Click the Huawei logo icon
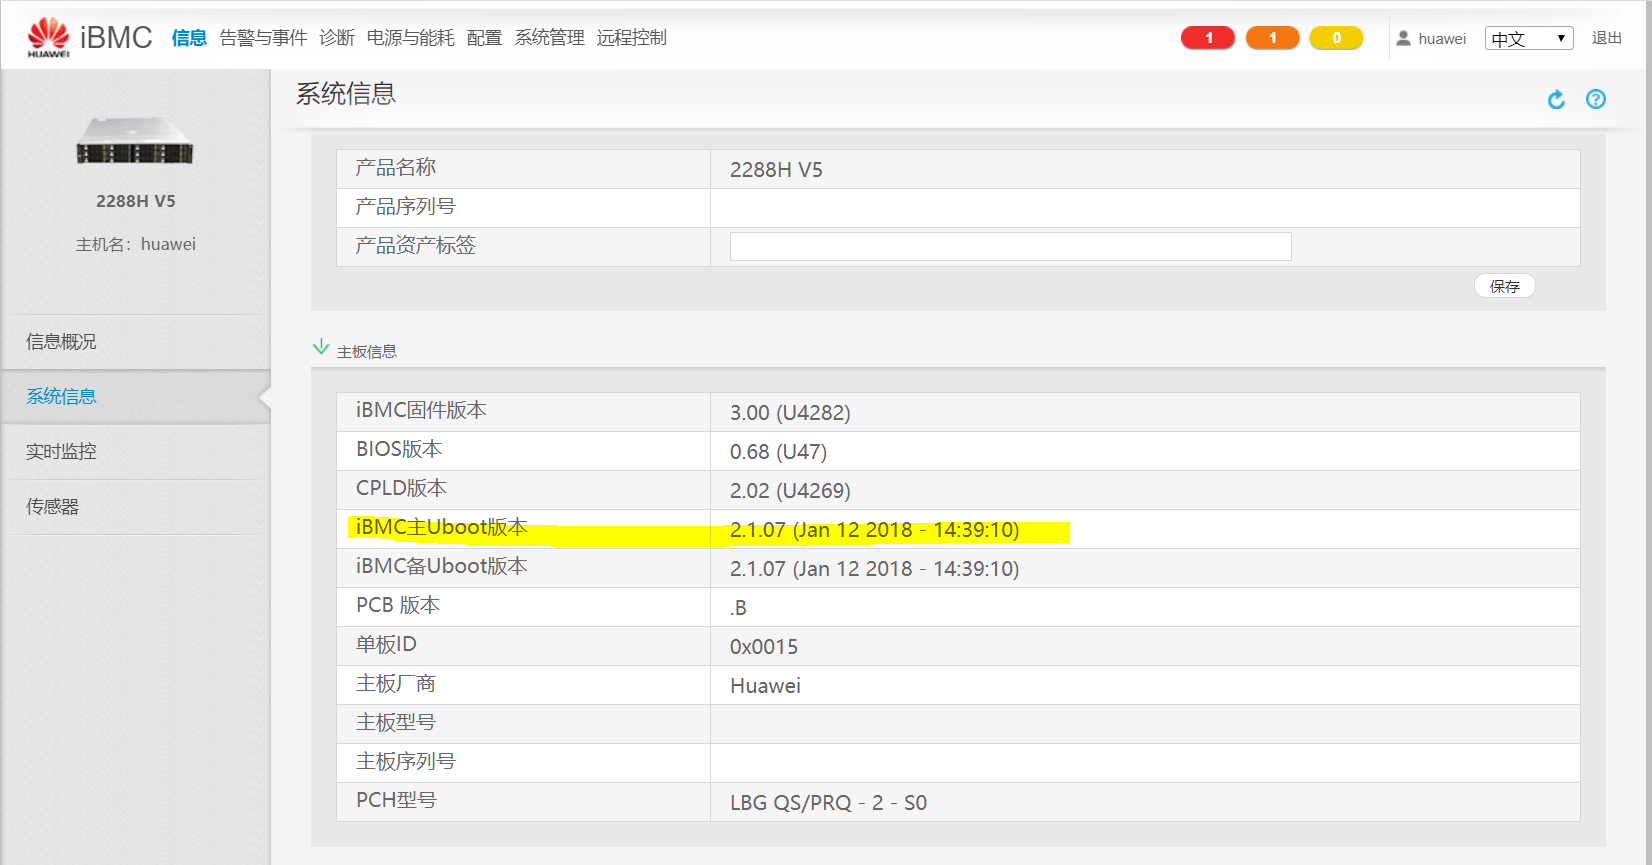Image resolution: width=1652 pixels, height=865 pixels. pyautogui.click(x=48, y=37)
